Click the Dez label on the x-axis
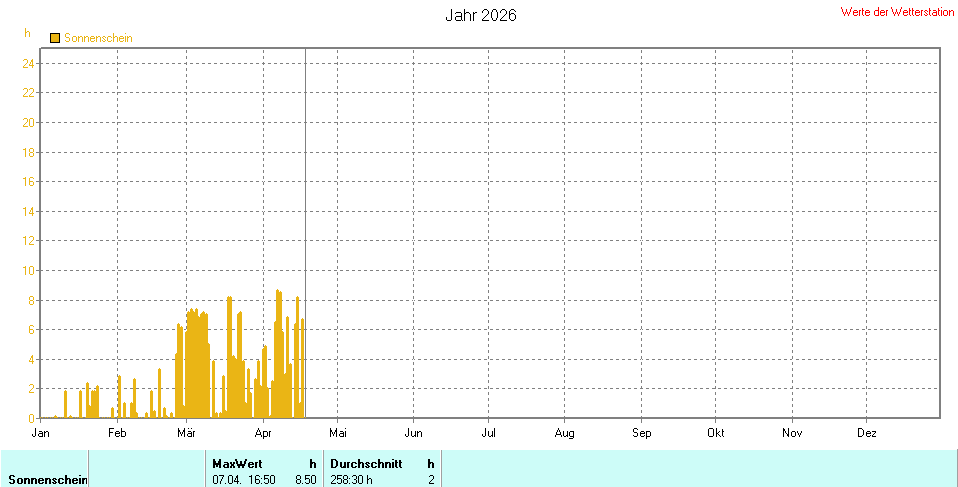Screen dimensions: 958x487 click(x=867, y=433)
